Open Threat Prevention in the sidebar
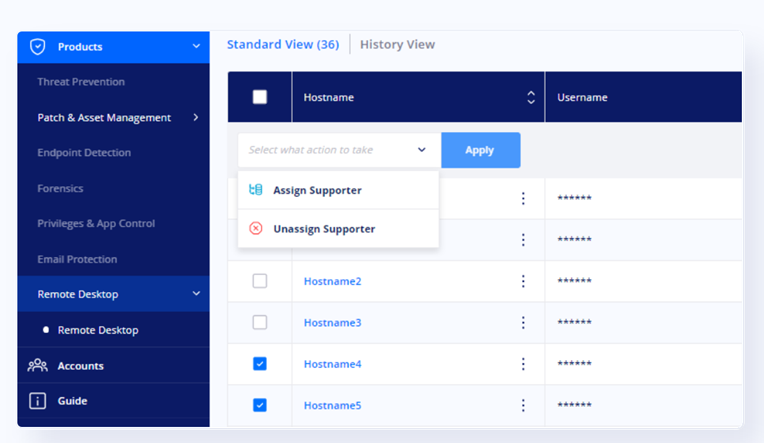The width and height of the screenshot is (764, 443). pyautogui.click(x=81, y=82)
